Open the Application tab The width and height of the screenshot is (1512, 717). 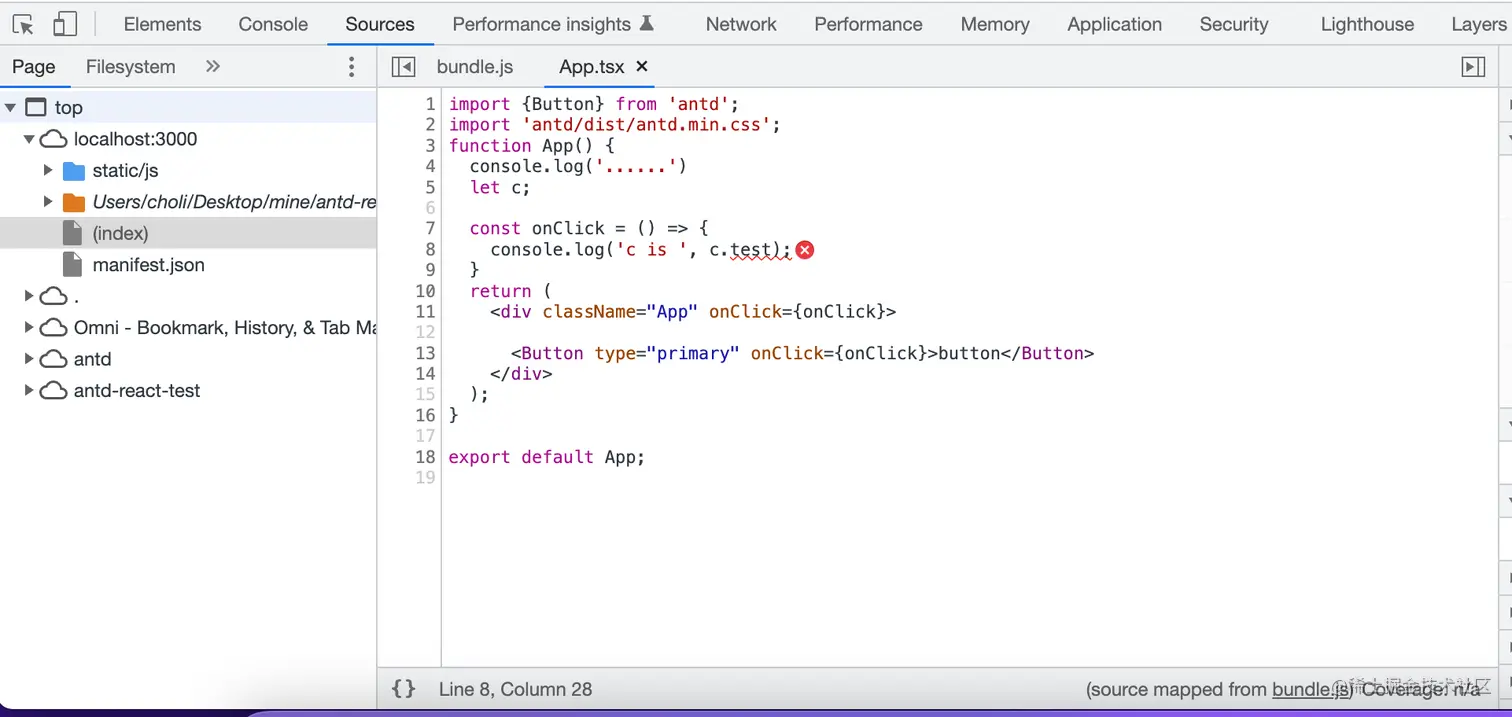click(1114, 24)
